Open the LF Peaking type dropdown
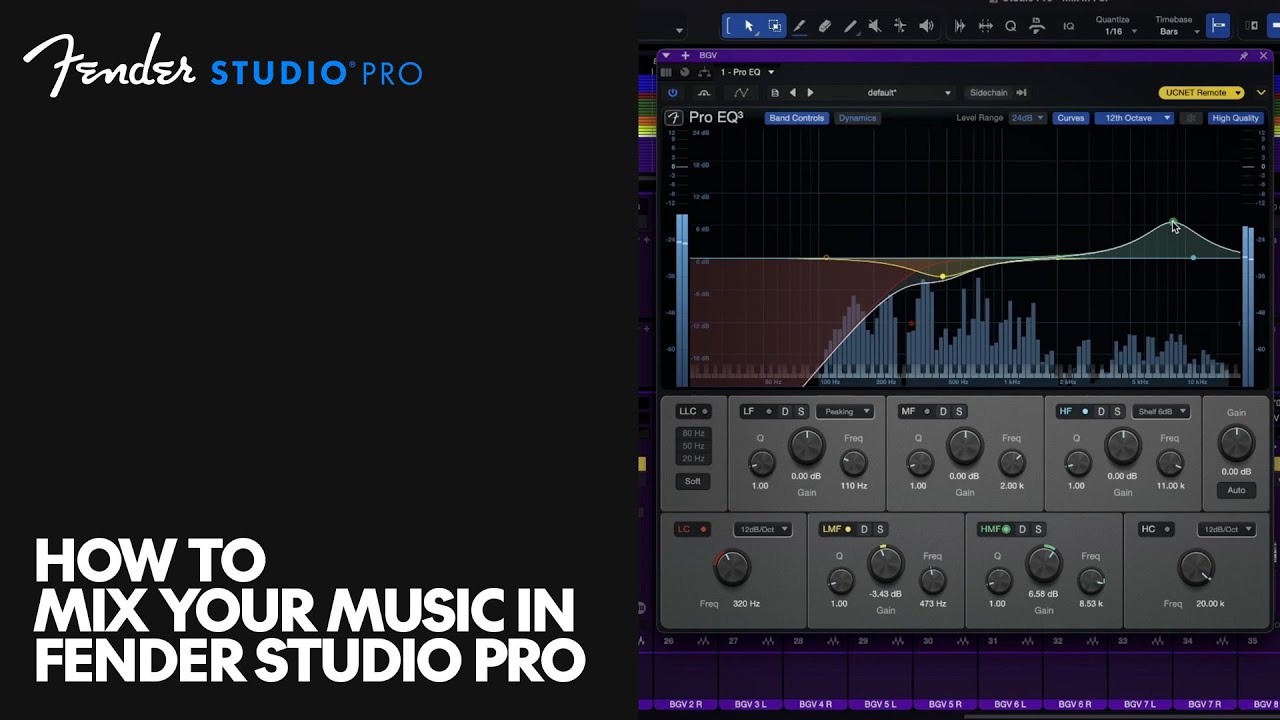This screenshot has height=720, width=1280. (x=845, y=411)
